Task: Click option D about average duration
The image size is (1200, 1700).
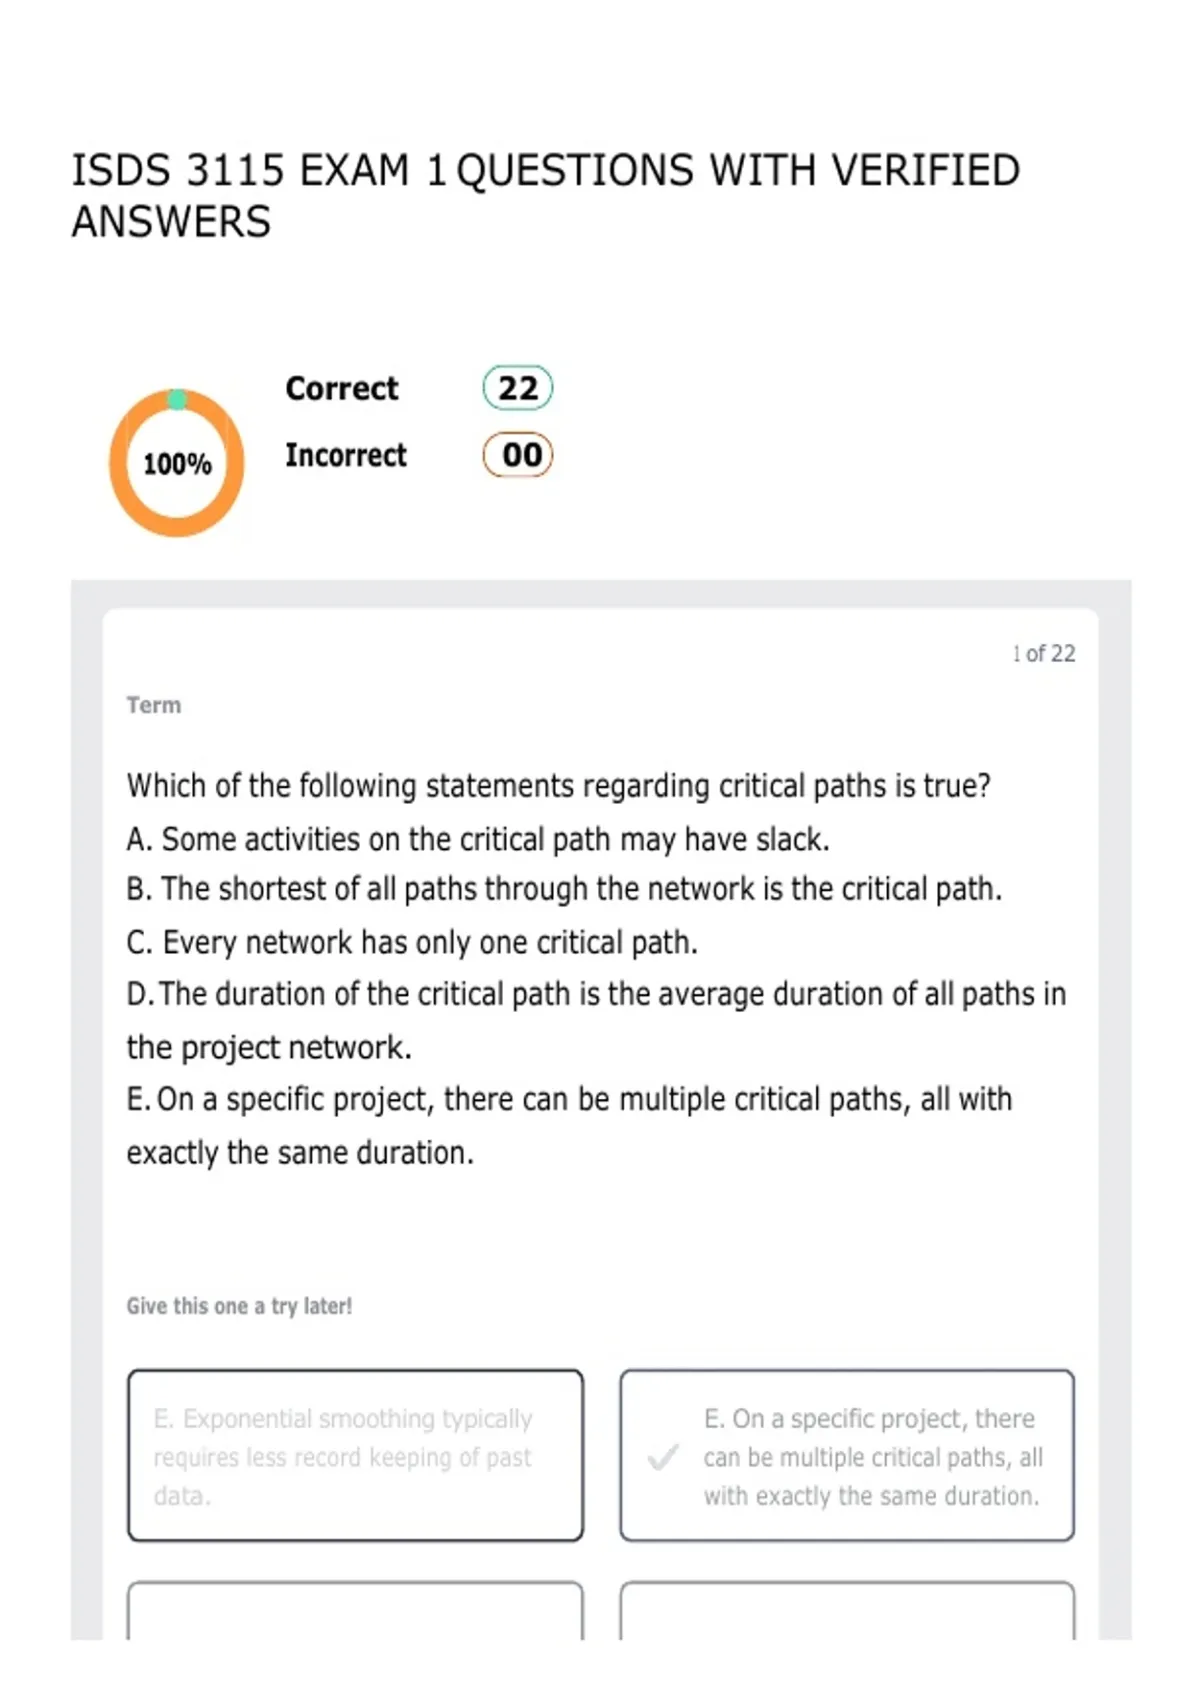Action: point(596,1020)
